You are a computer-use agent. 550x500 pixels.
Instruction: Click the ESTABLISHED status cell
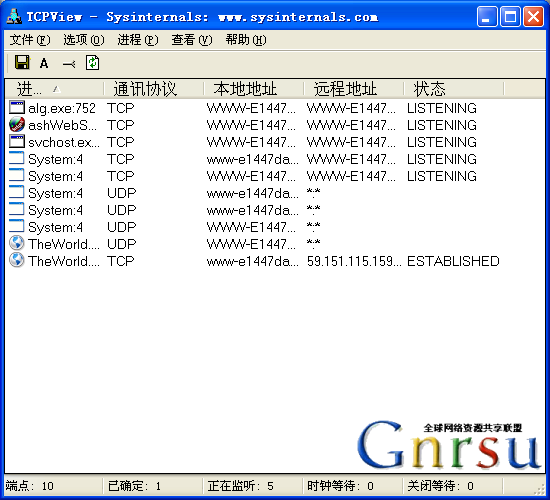point(453,261)
